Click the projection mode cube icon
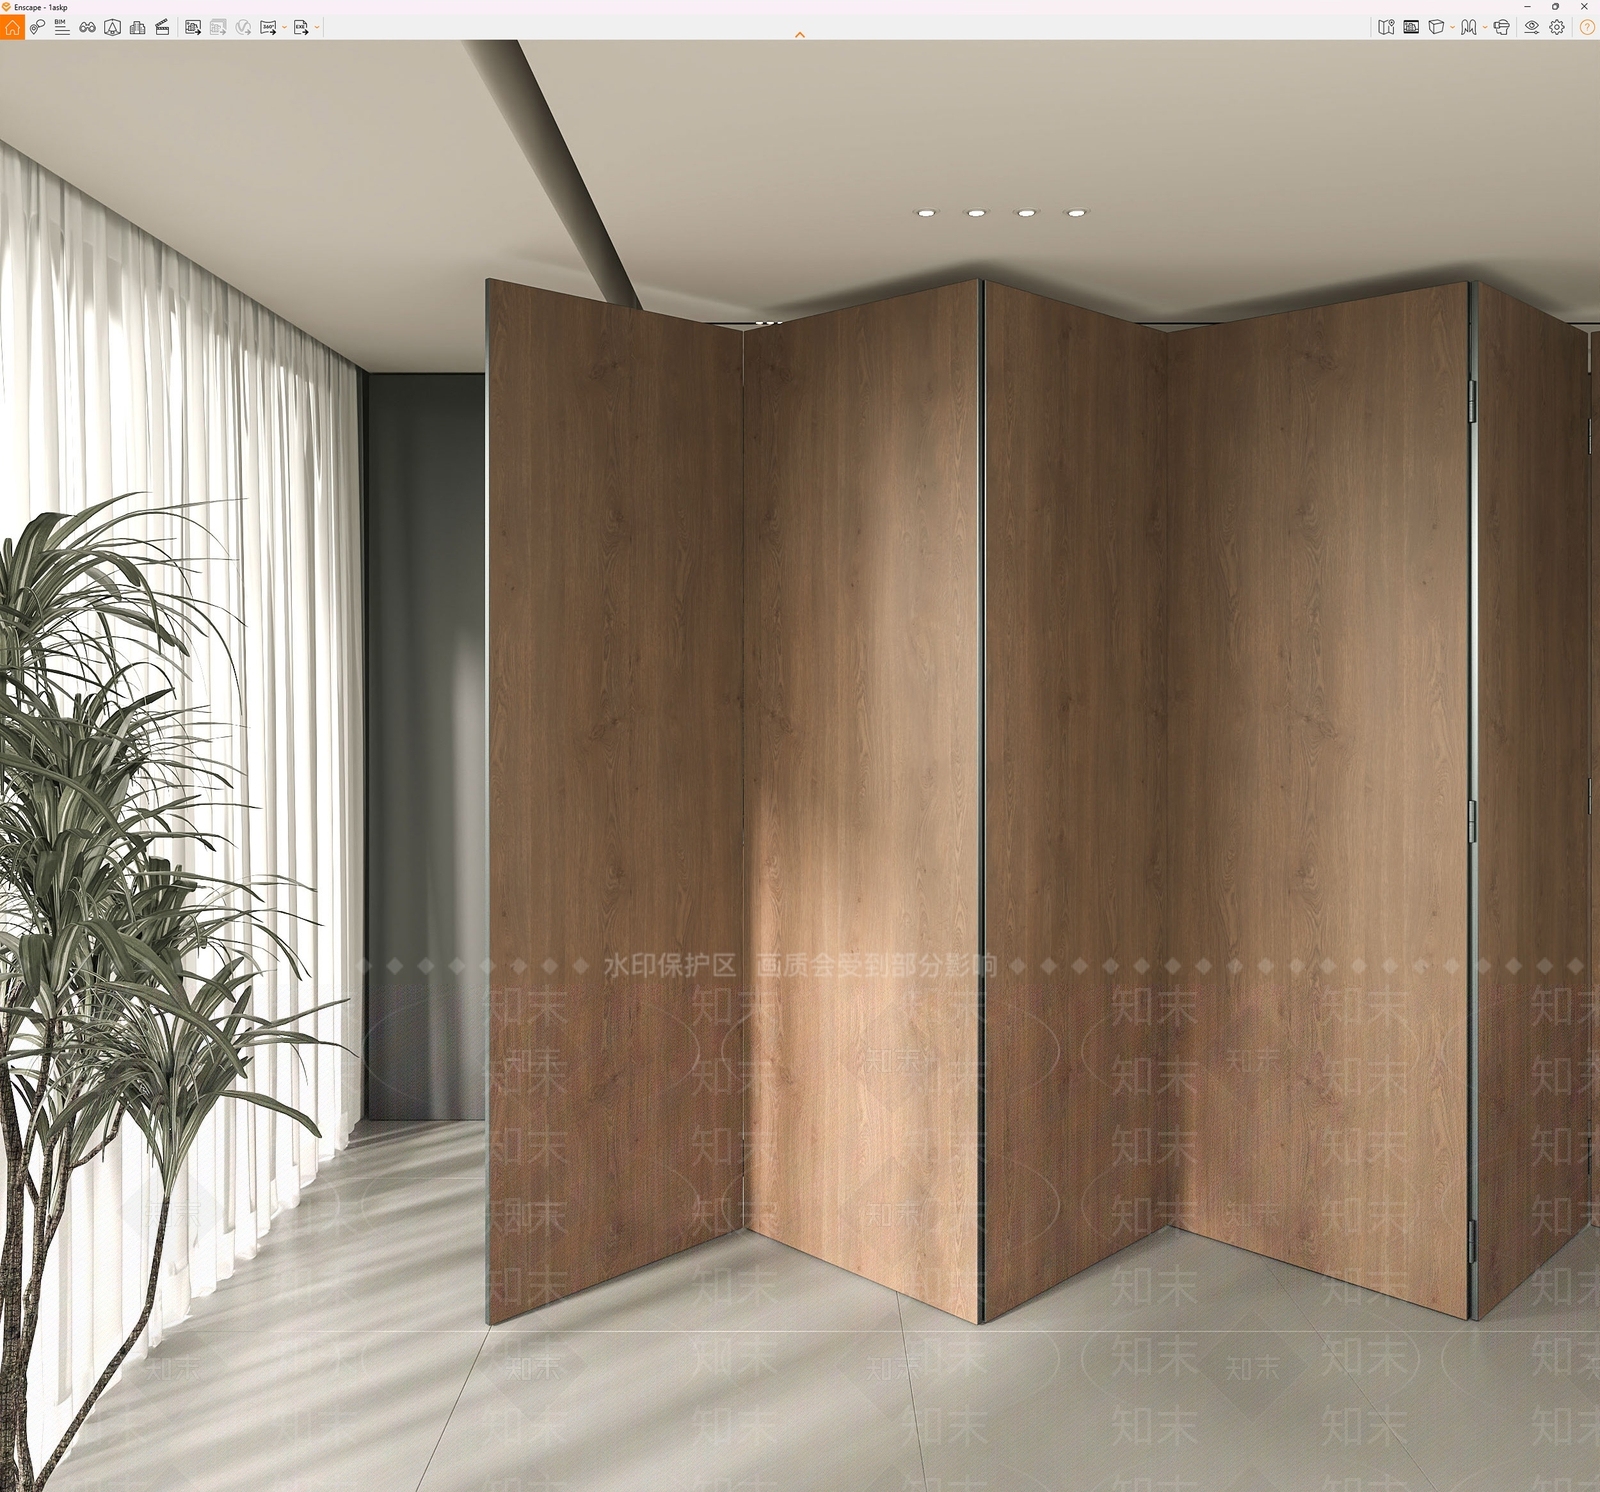The image size is (1600, 1492). click(1435, 27)
